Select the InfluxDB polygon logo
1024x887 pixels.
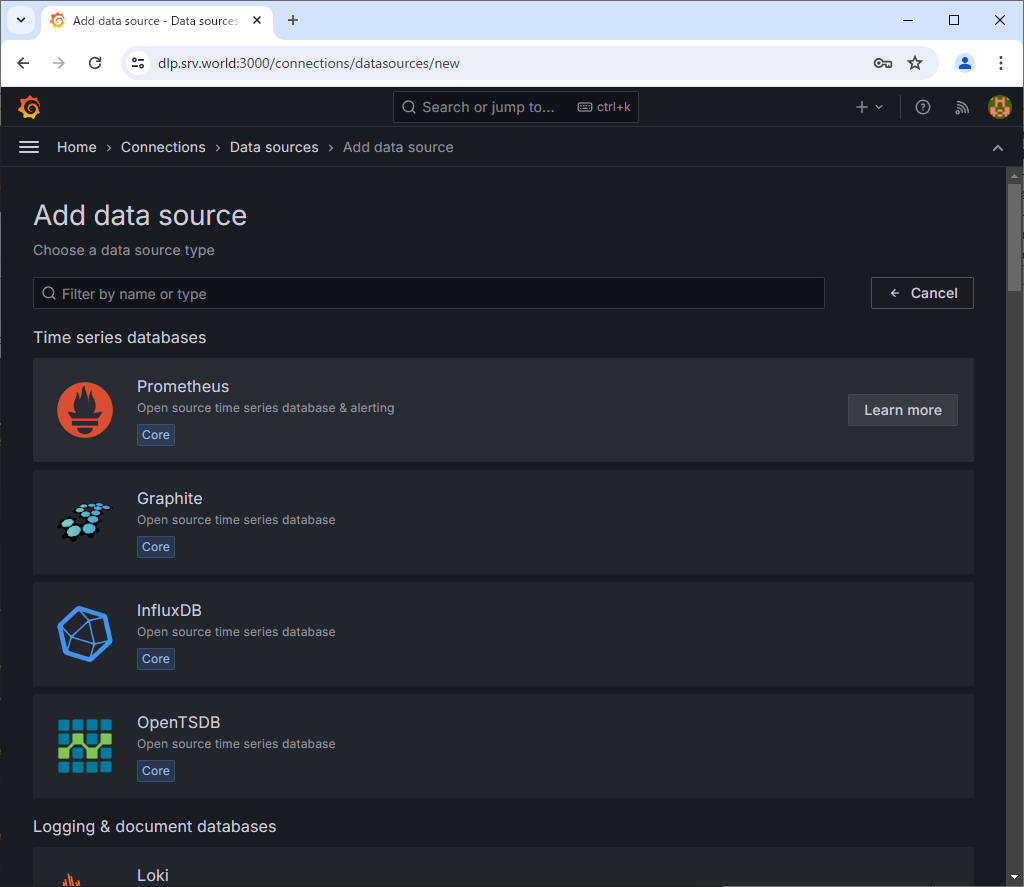click(85, 634)
